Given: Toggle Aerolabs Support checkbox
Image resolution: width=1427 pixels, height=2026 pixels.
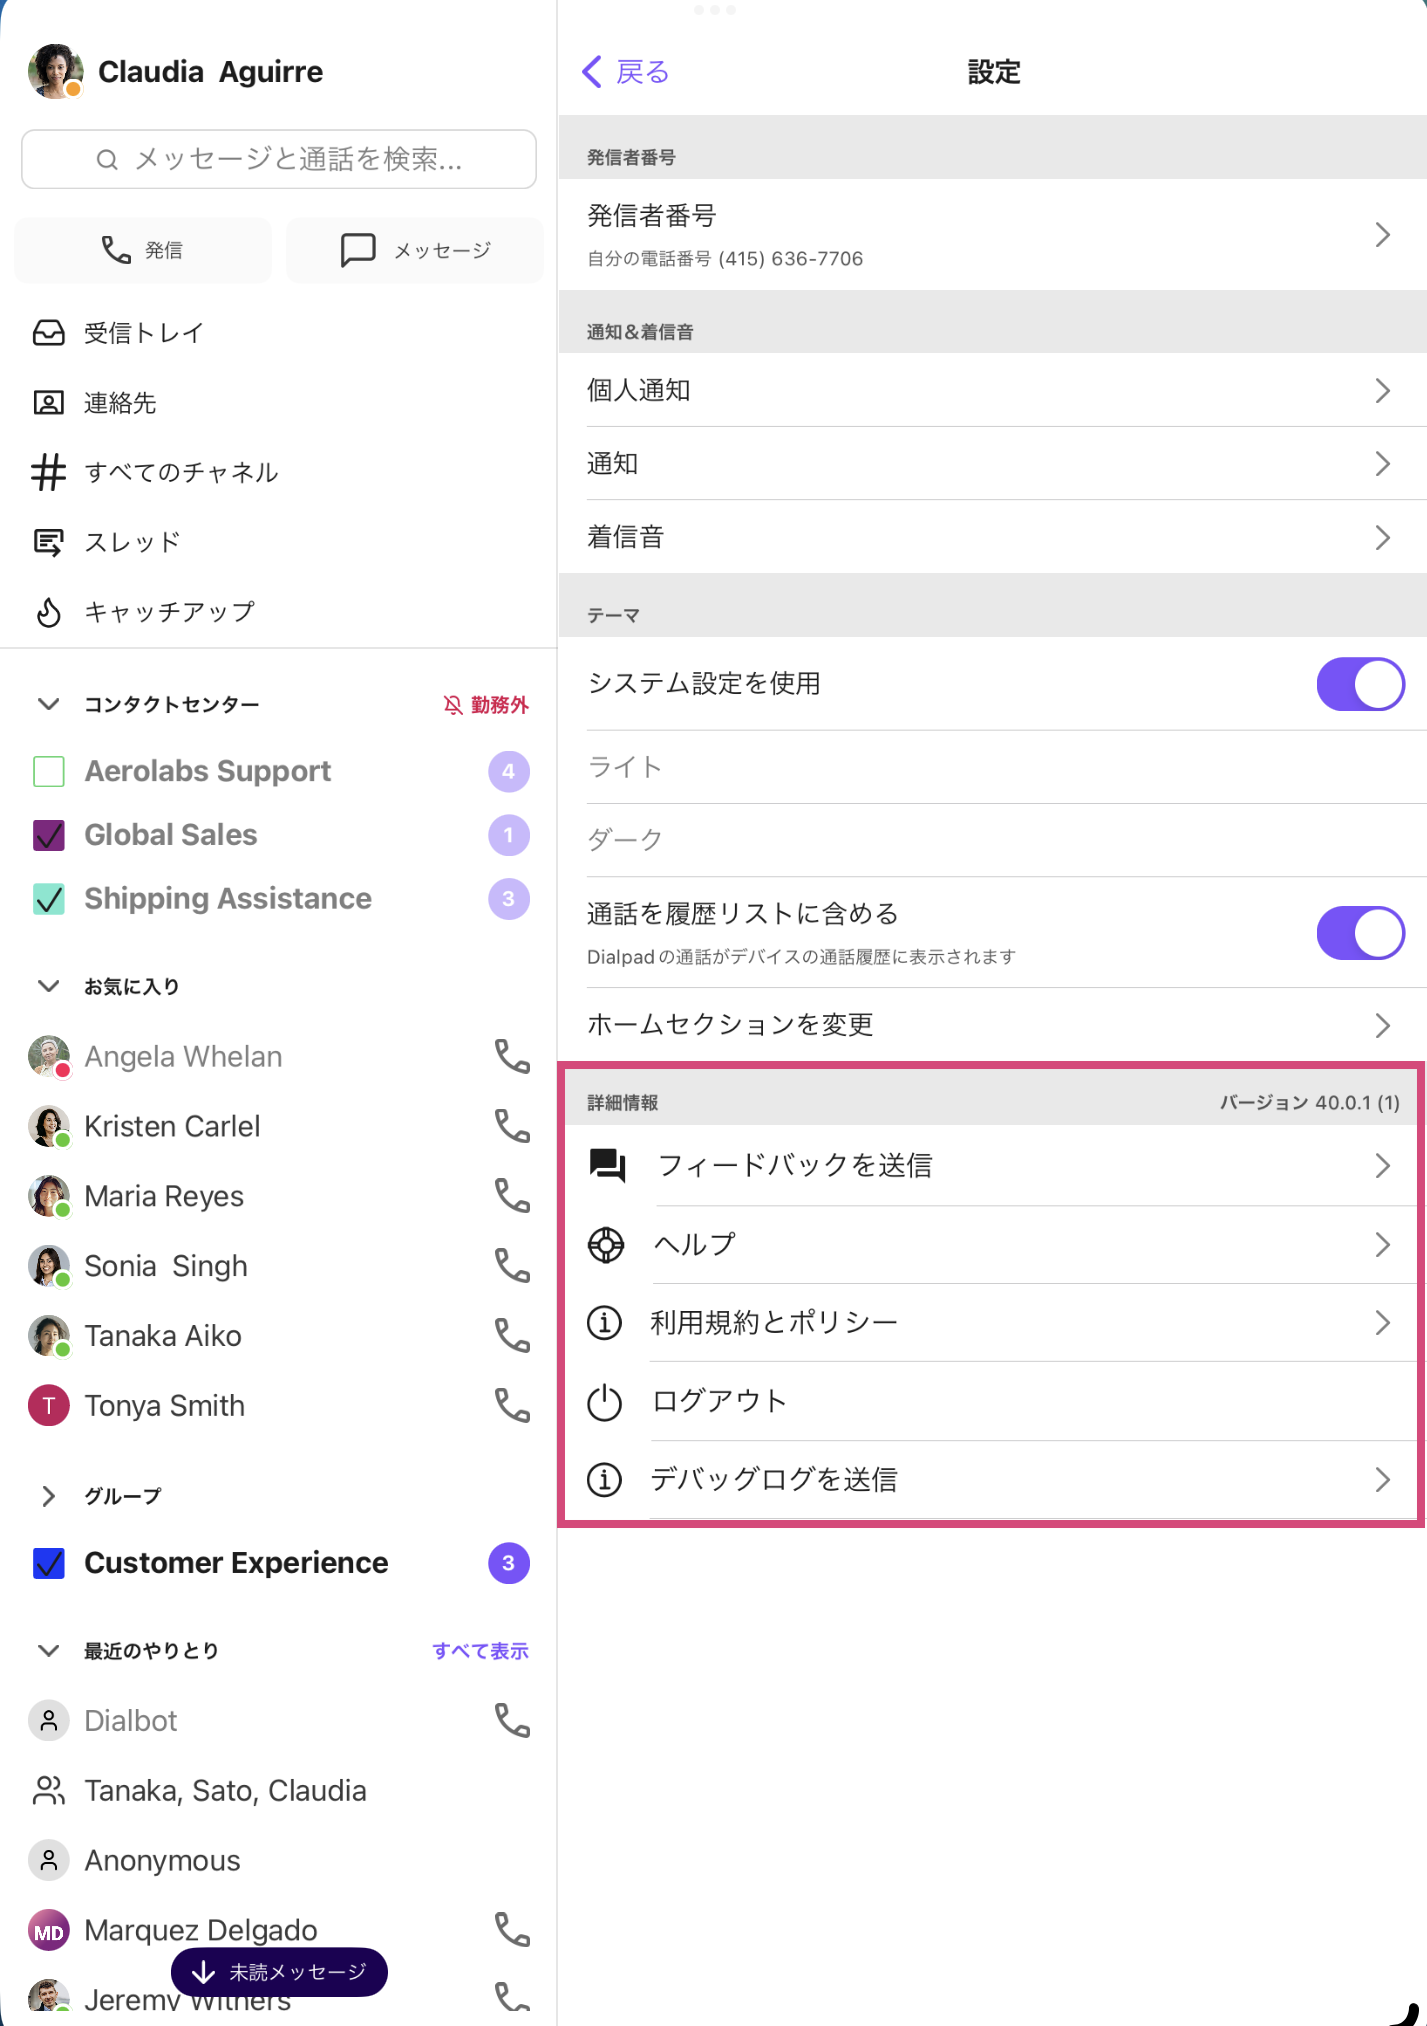Looking at the screenshot, I should coord(49,771).
